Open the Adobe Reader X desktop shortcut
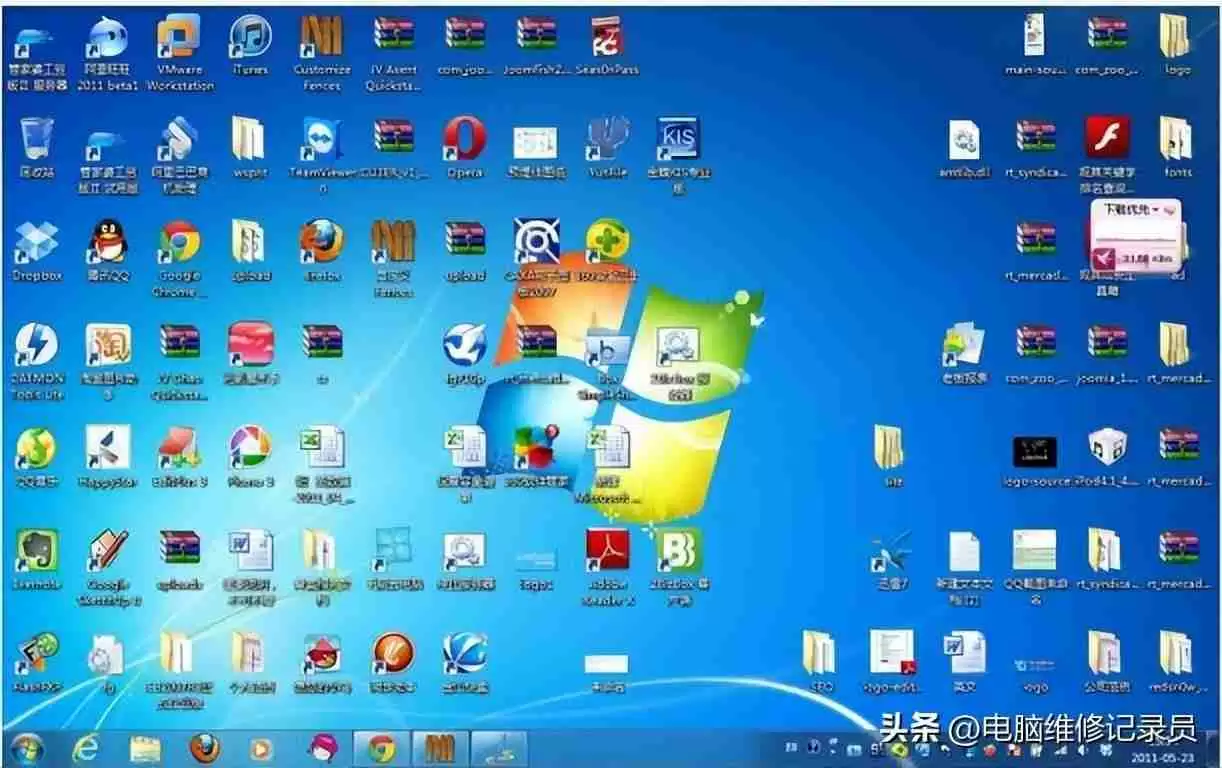The height and width of the screenshot is (768, 1222). pyautogui.click(x=607, y=552)
